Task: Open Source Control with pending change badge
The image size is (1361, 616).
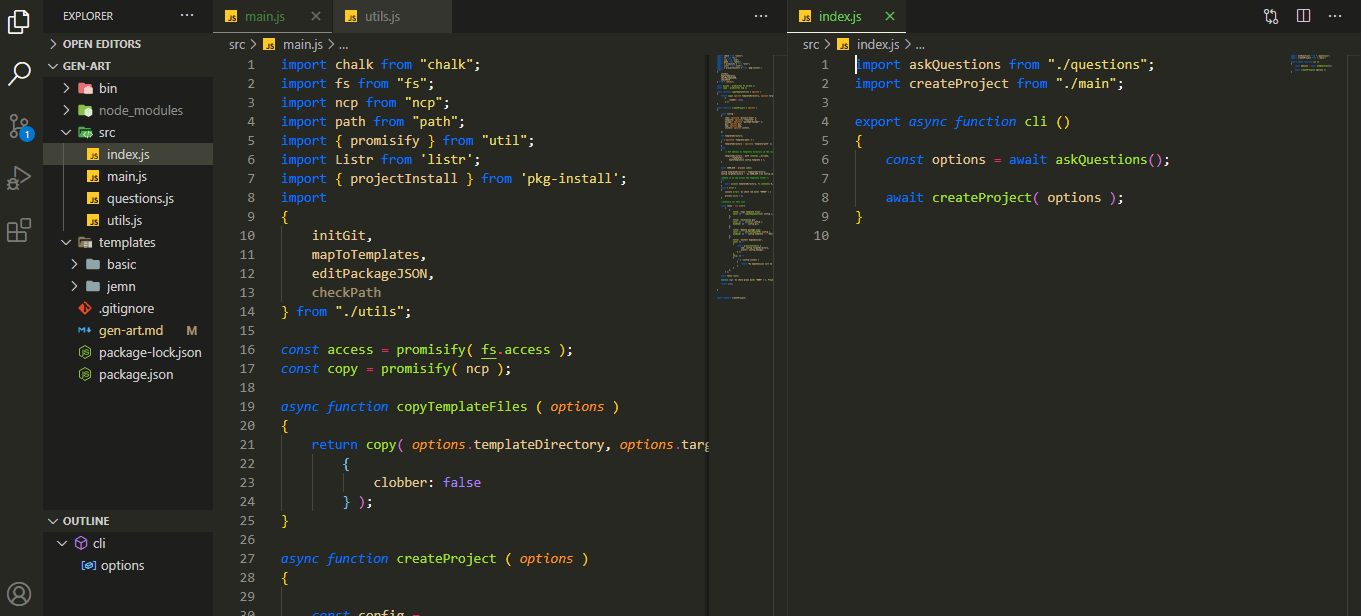Action: 20,127
